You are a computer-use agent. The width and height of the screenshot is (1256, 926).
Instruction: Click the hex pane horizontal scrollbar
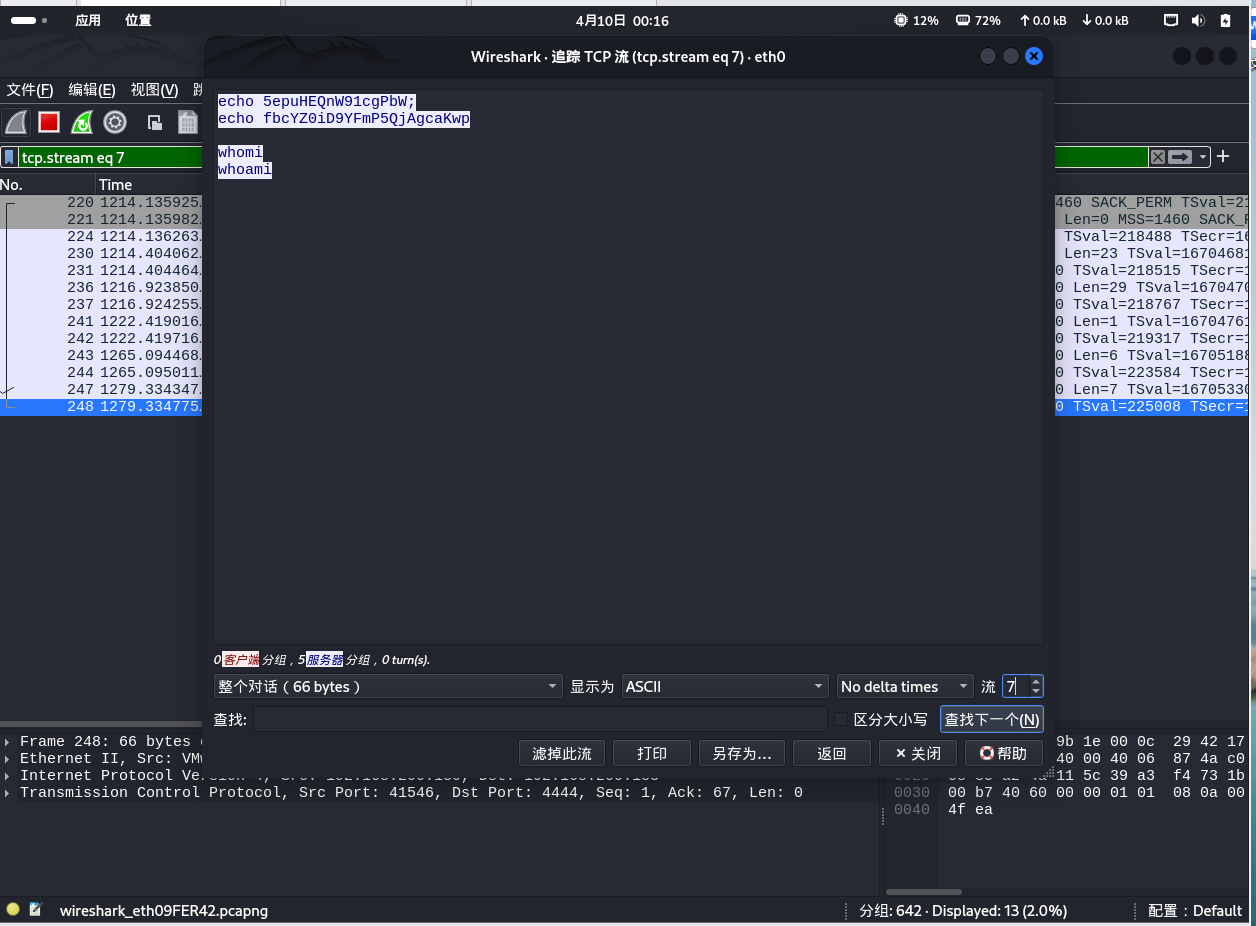[x=923, y=892]
